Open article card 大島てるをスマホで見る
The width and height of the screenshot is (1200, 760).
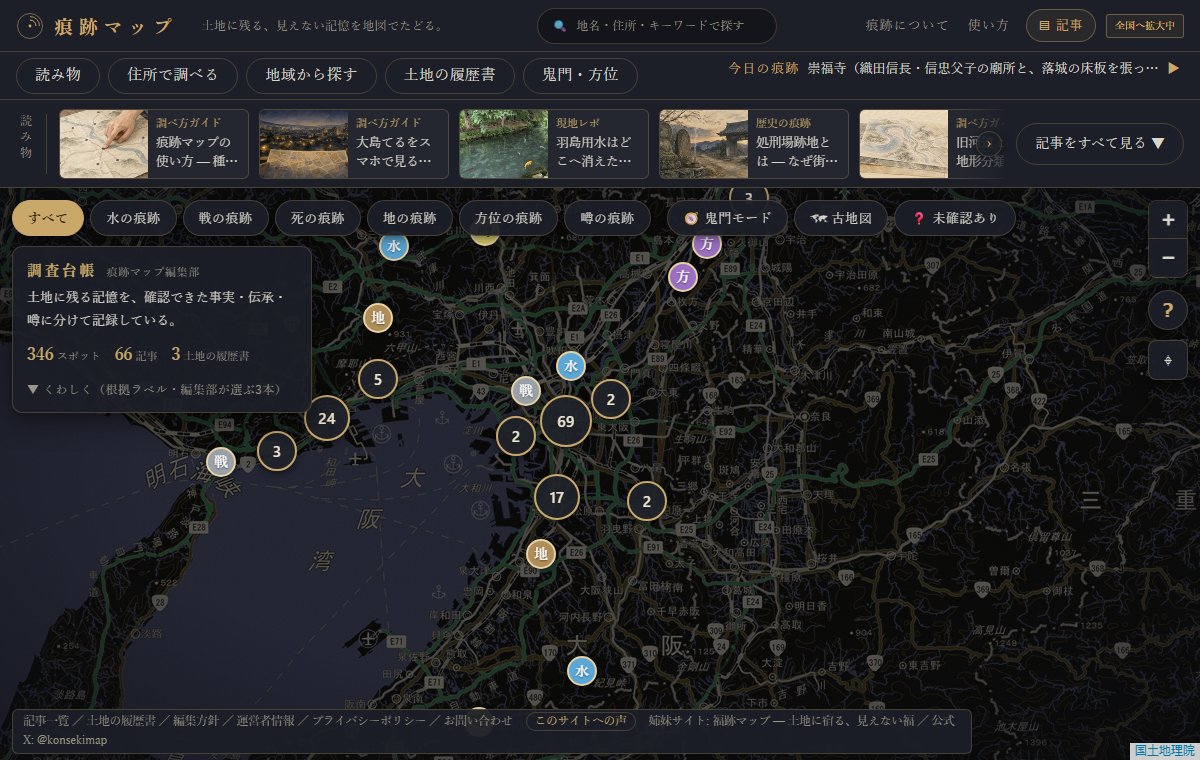(353, 144)
